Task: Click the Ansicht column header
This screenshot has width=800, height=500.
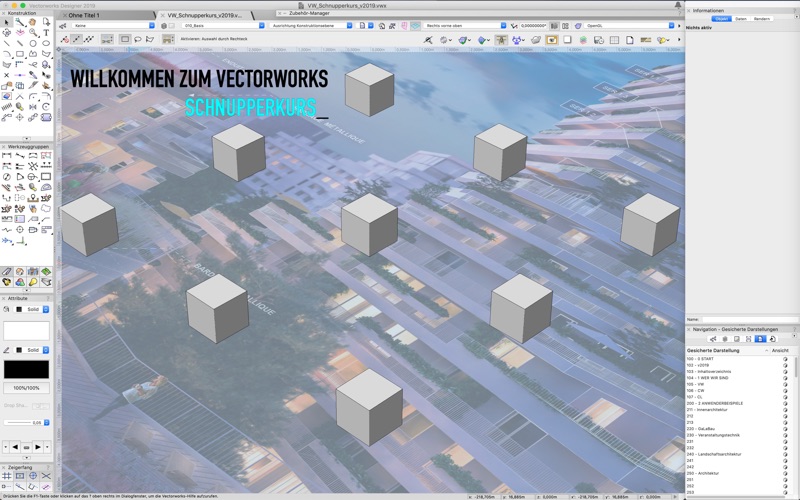Action: [x=780, y=351]
